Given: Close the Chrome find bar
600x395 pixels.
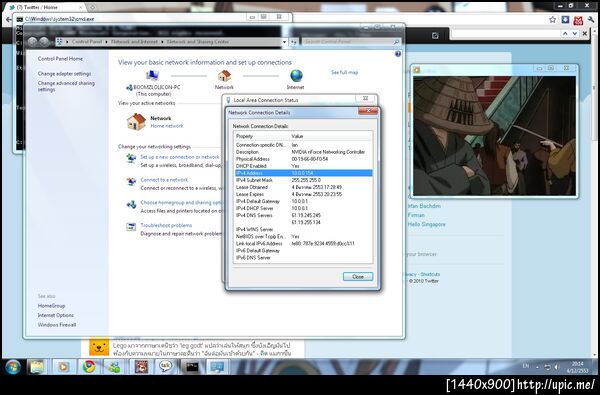Looking at the screenshot, I should (585, 34).
